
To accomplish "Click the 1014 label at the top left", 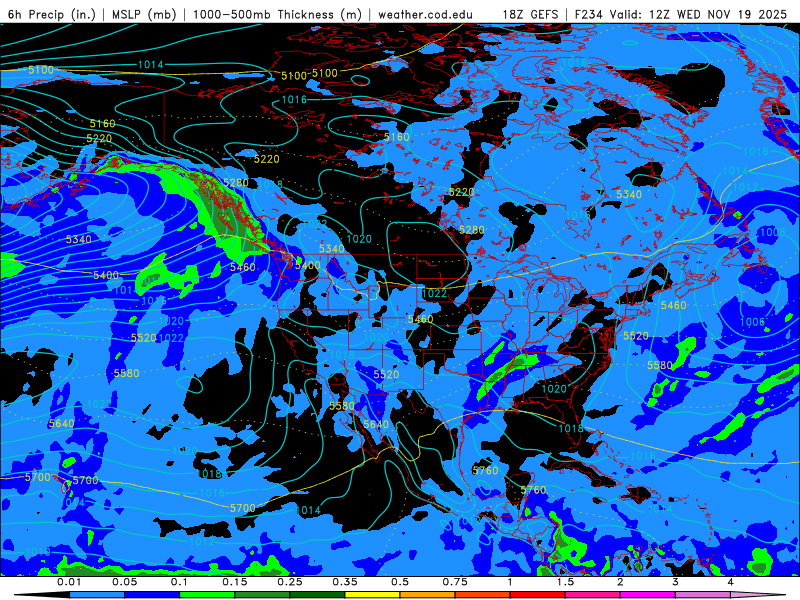I will tap(151, 65).
